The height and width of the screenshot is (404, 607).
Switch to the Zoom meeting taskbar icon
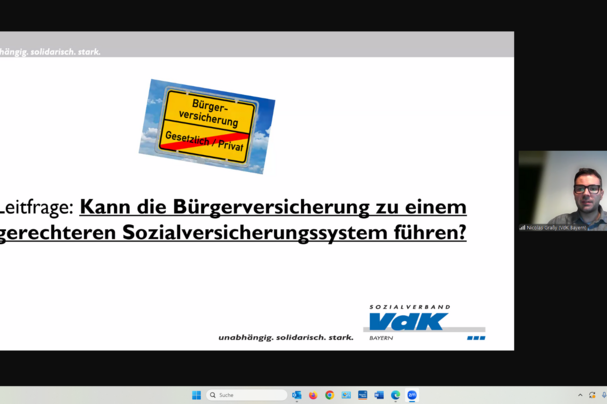(x=412, y=395)
